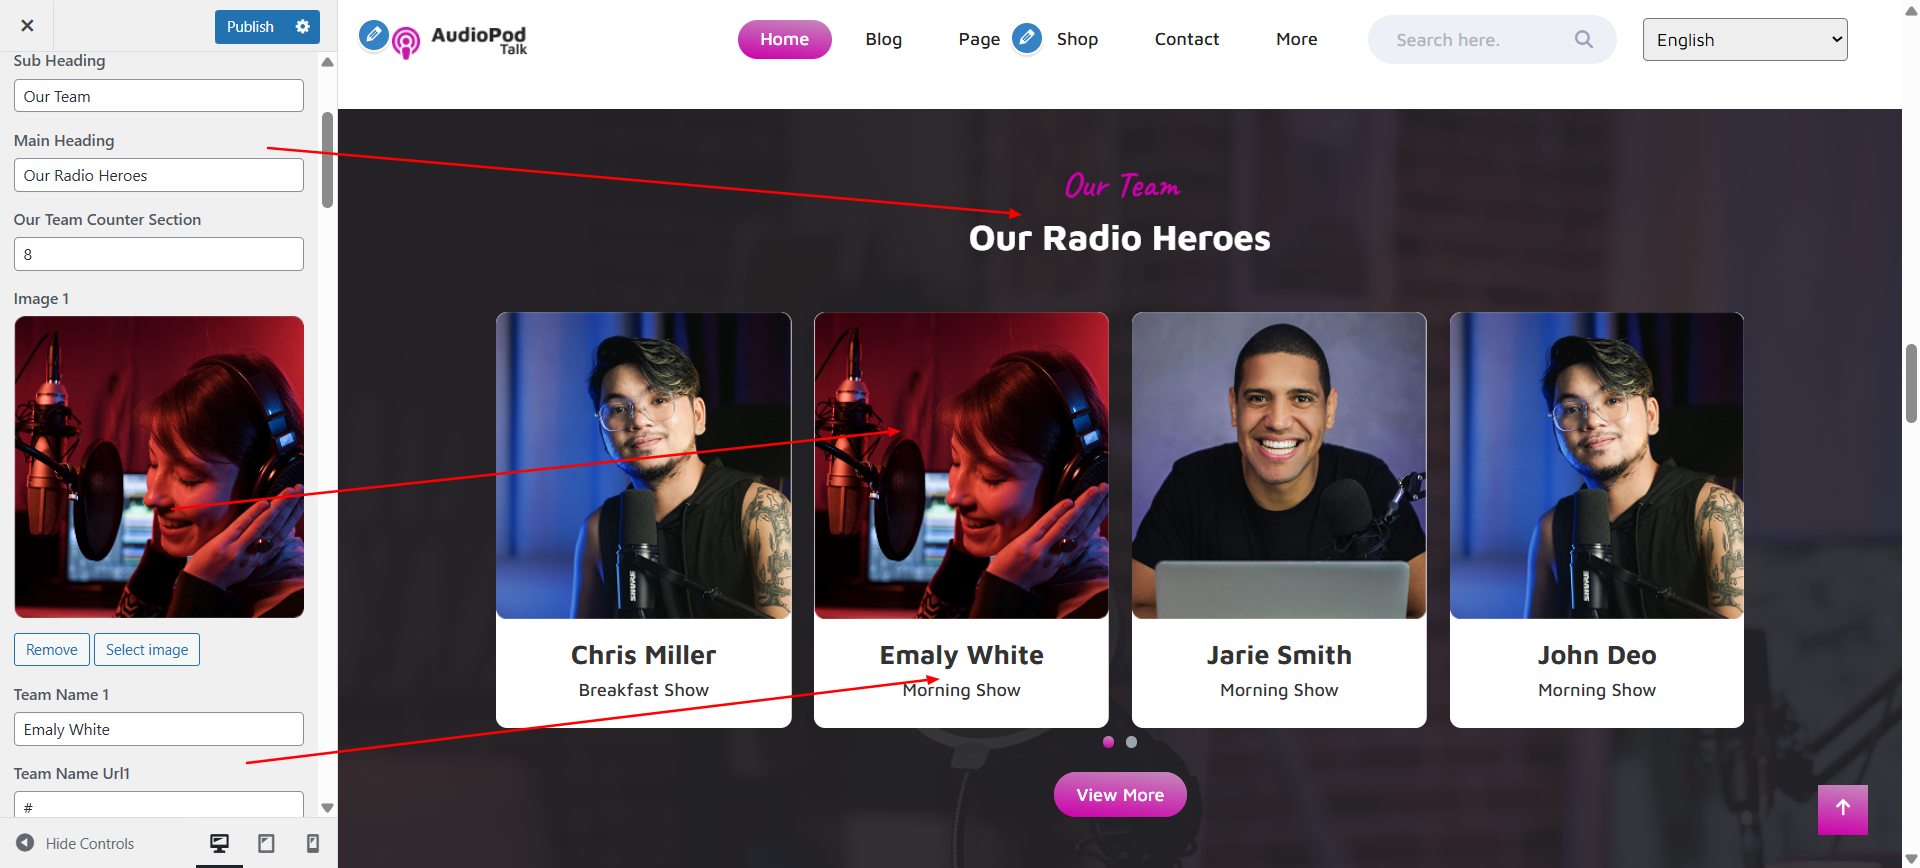
Task: Open the Home menu item
Action: (784, 39)
